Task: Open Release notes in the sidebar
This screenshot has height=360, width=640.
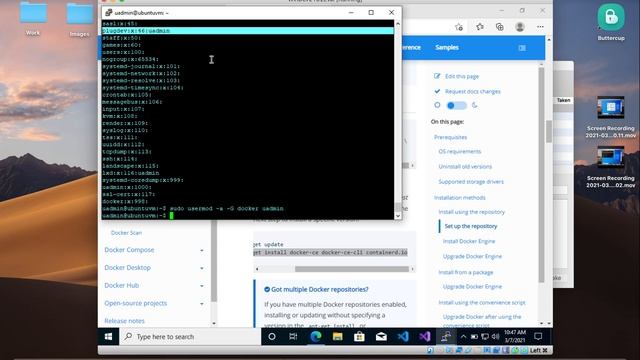Action: pos(124,321)
